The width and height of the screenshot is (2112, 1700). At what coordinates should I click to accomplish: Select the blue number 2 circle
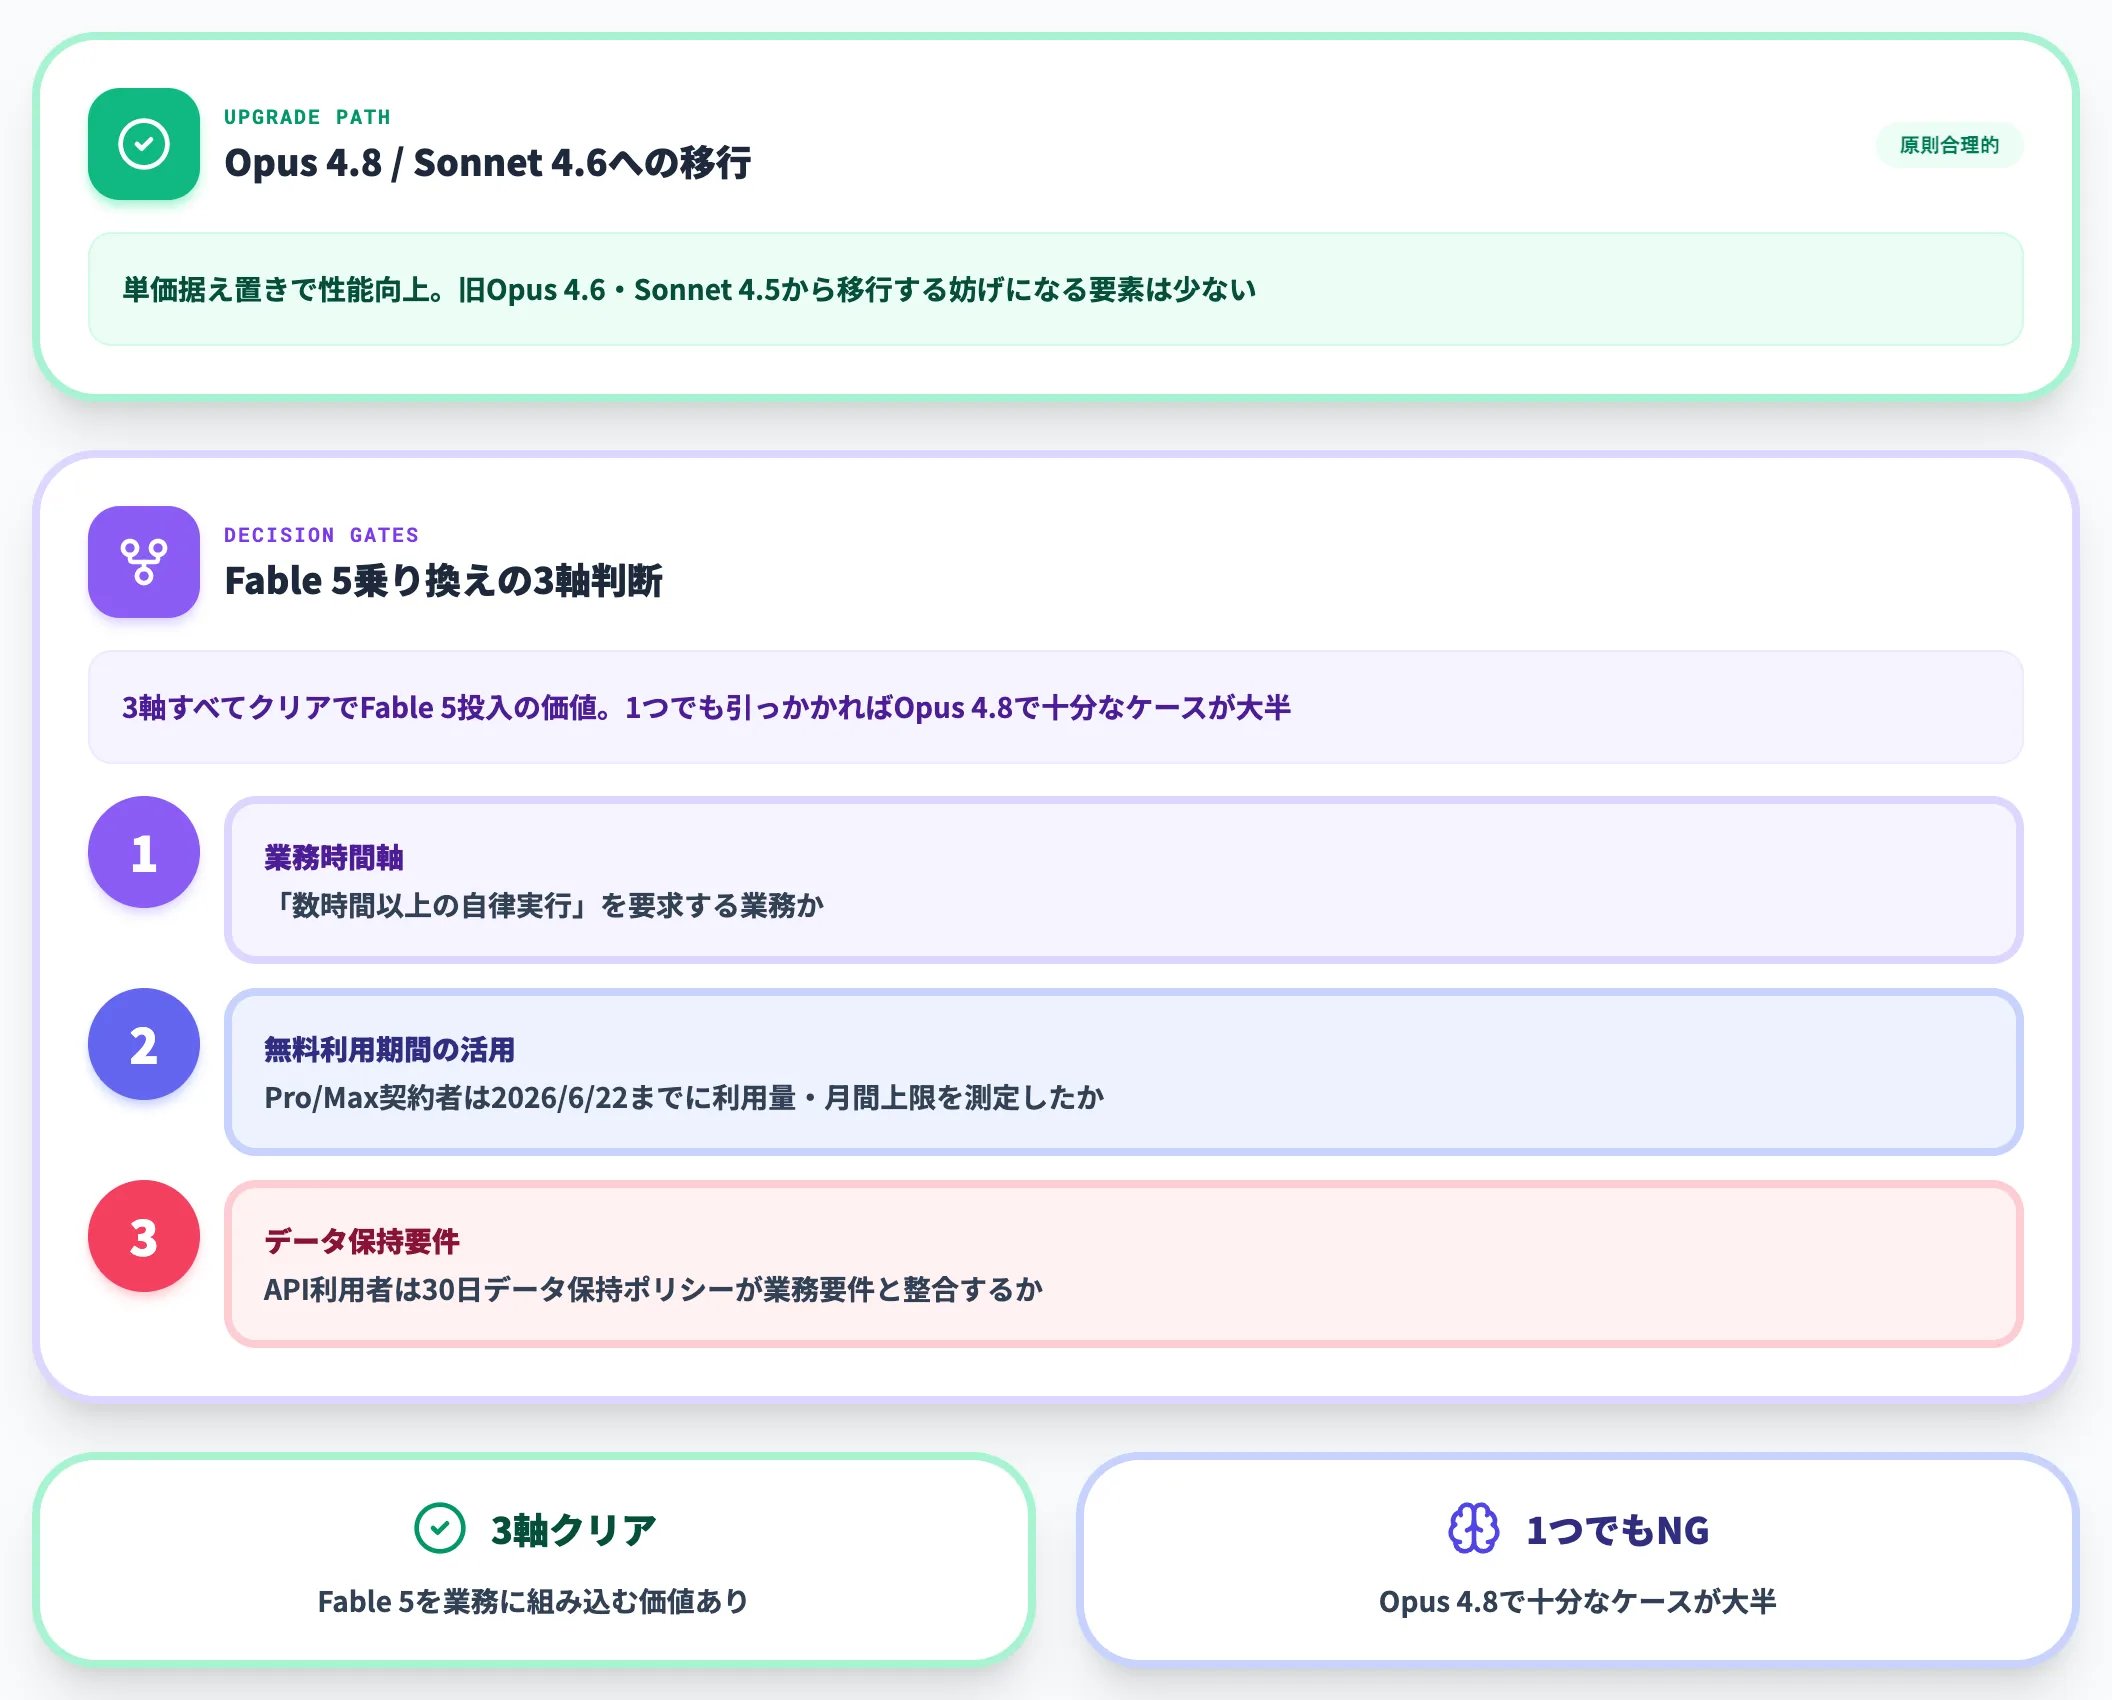[144, 1044]
